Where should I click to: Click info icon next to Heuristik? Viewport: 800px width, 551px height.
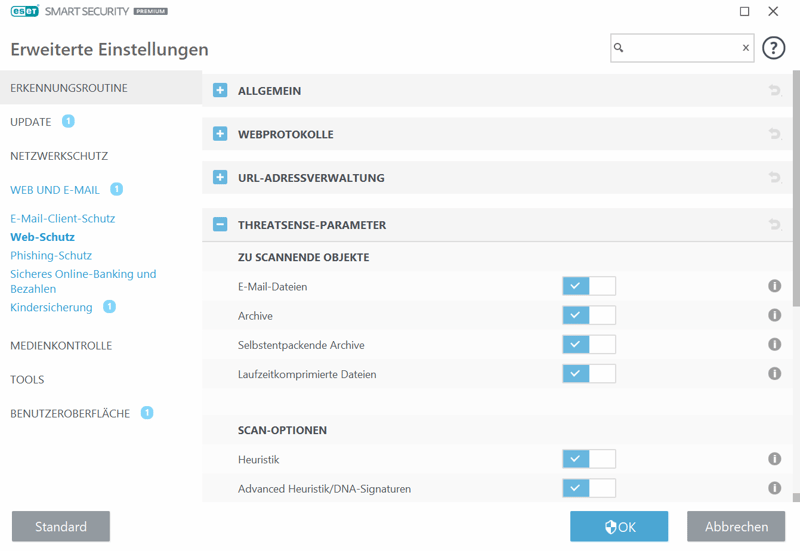pos(774,459)
